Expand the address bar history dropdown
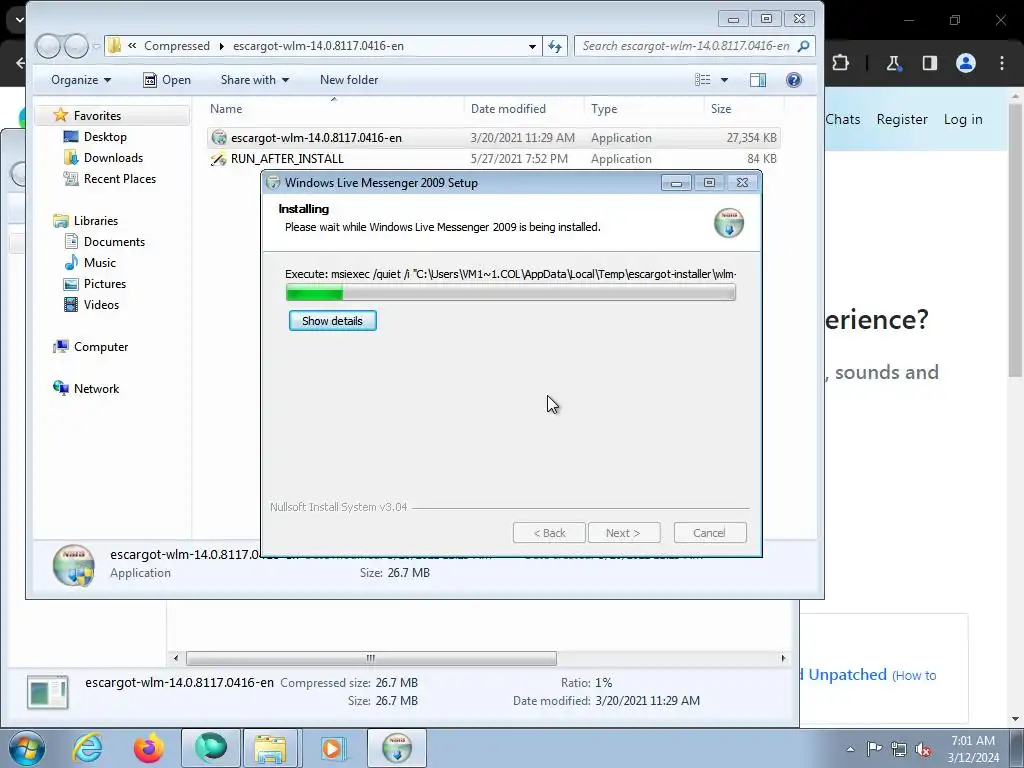The image size is (1024, 768). coord(532,46)
